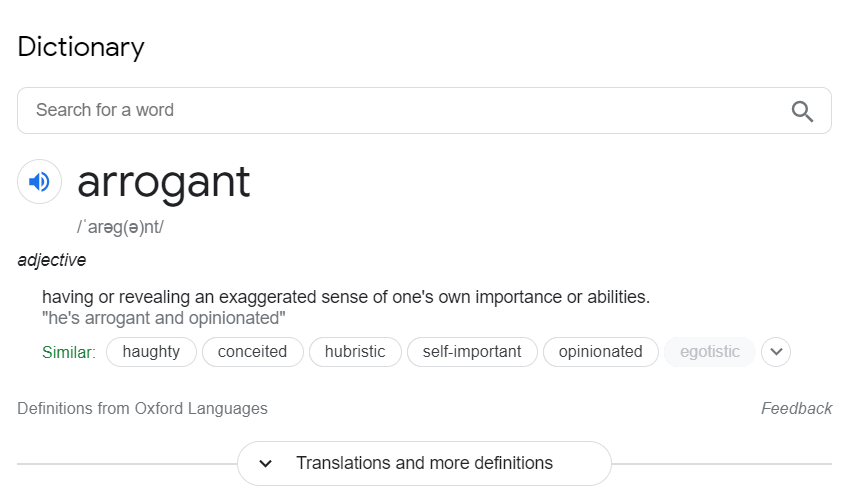Click the faded 'egotistic' chip

710,352
